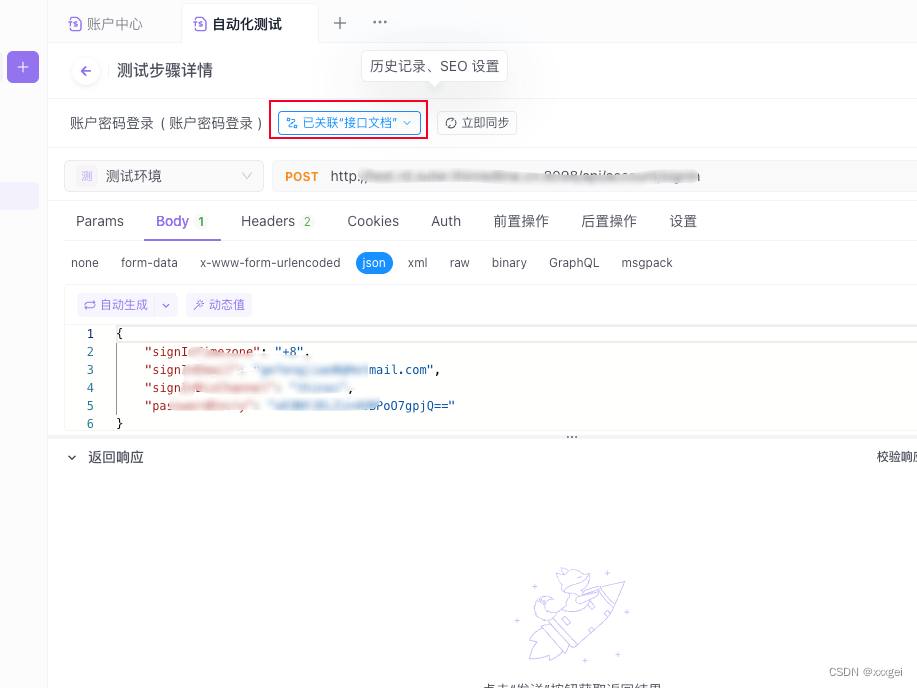Click the 立即同步 button
Viewport: 917px width, 688px height.
click(x=477, y=123)
